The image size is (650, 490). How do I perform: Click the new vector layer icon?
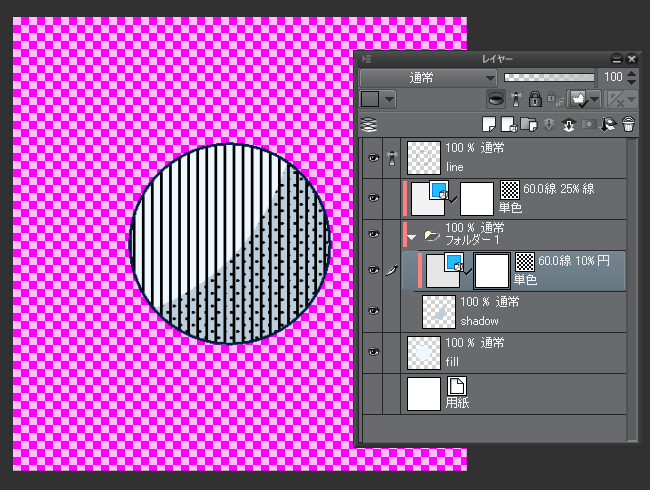click(x=508, y=124)
